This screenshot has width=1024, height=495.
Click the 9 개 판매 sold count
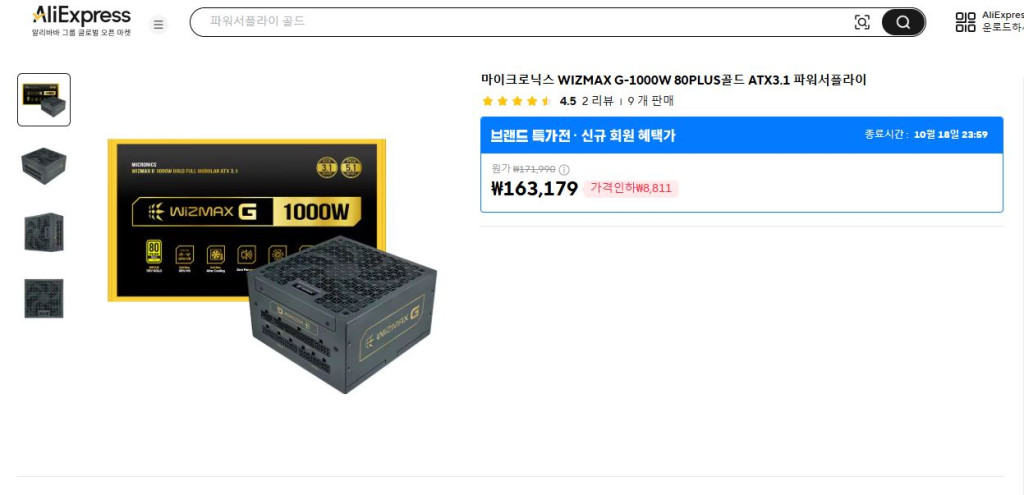(650, 101)
